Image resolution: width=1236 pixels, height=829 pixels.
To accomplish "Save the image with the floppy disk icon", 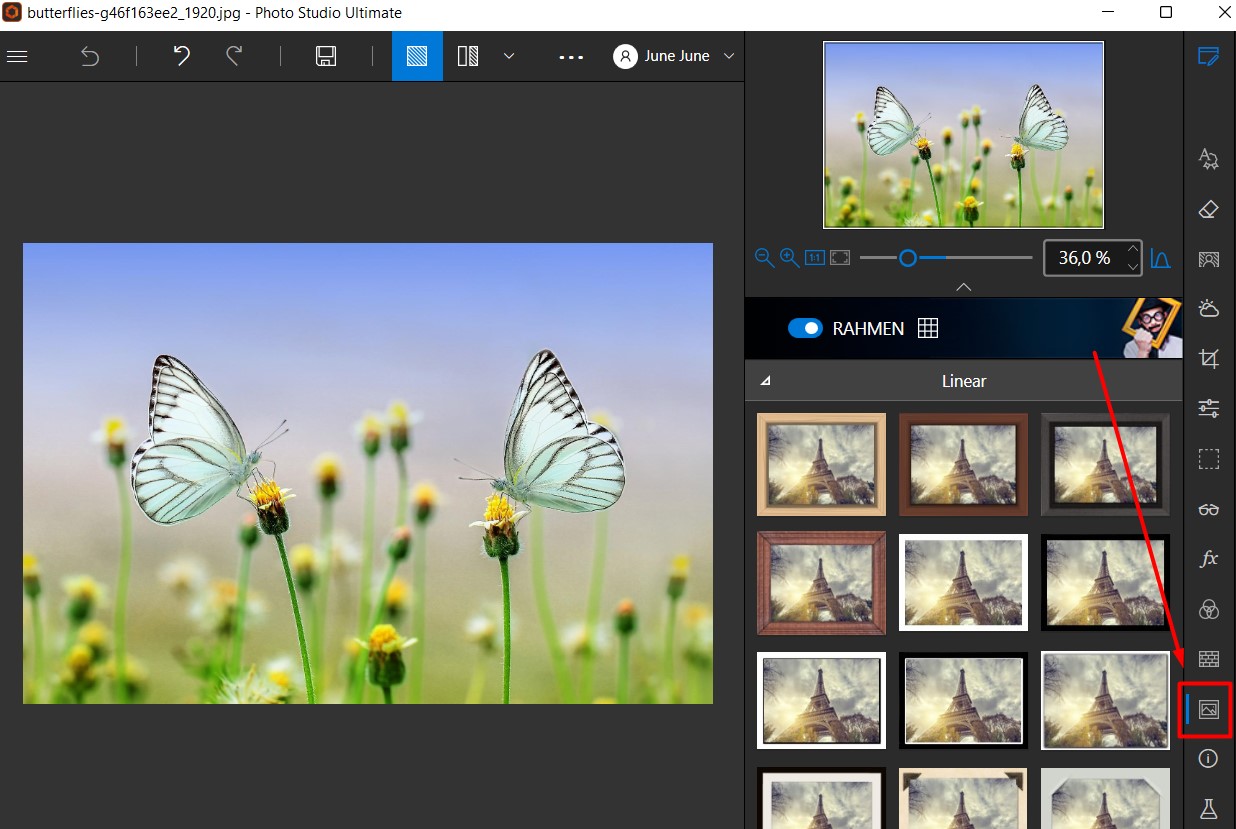I will [x=325, y=56].
